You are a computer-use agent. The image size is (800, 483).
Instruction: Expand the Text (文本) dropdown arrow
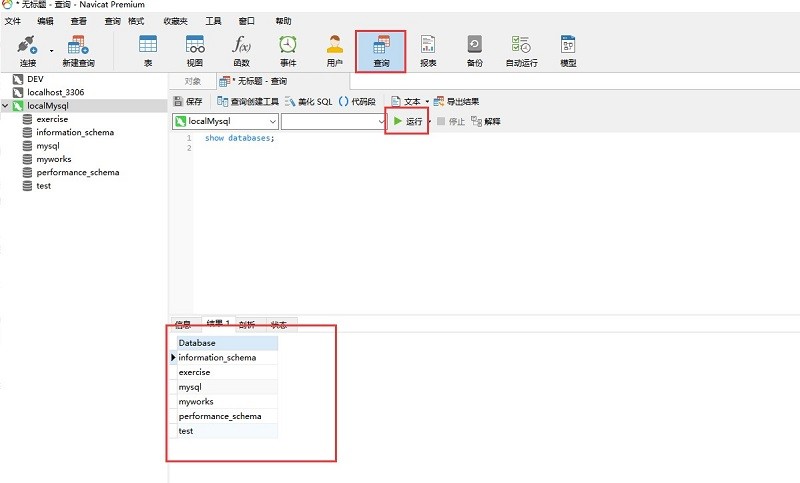[427, 101]
